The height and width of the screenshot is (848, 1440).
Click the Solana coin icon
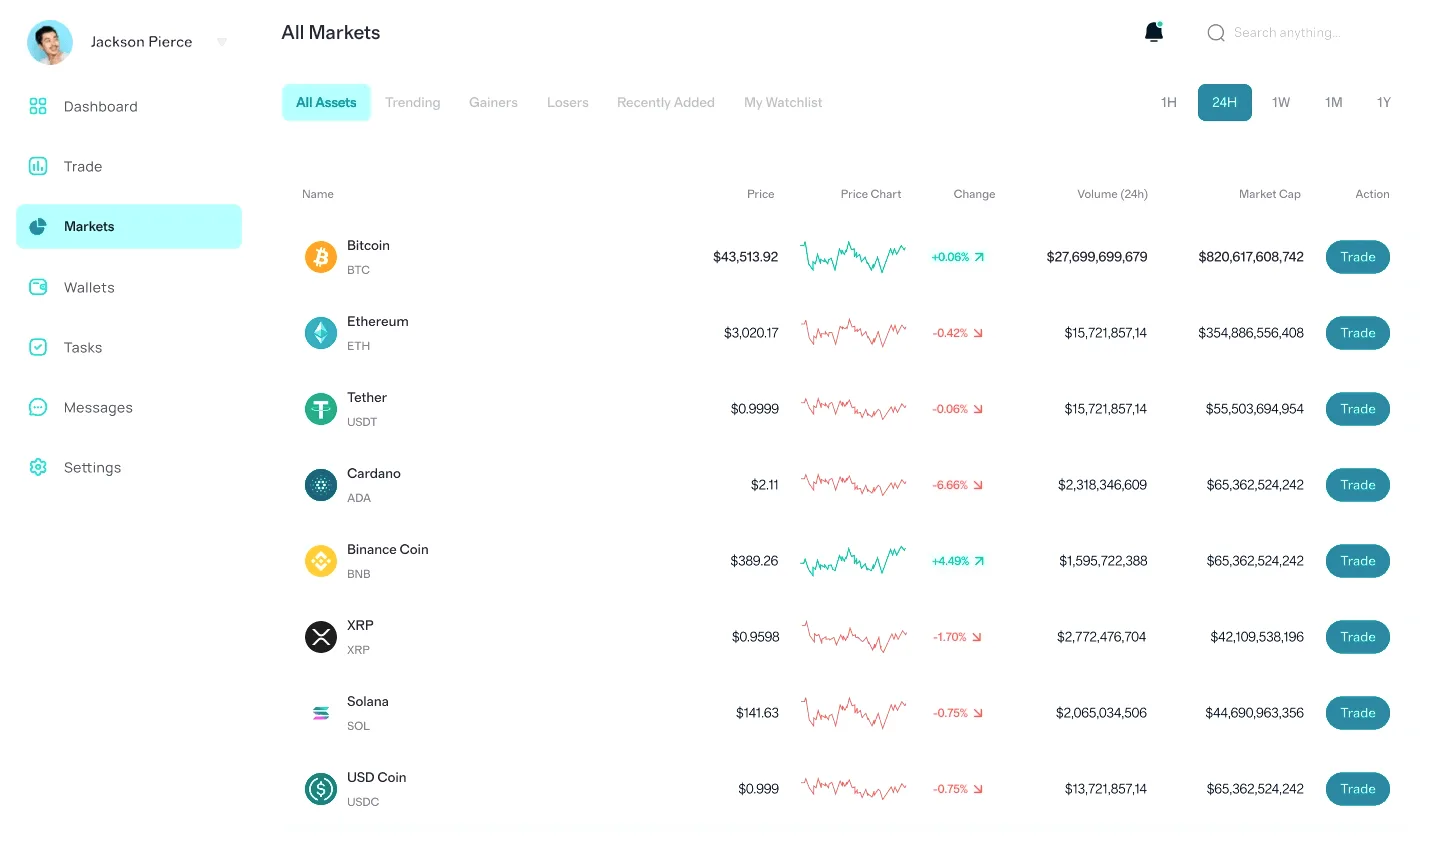(321, 713)
